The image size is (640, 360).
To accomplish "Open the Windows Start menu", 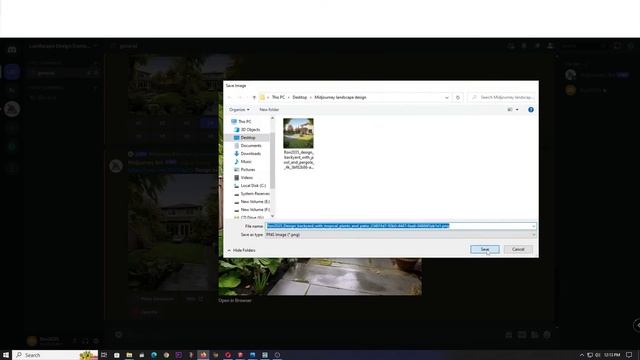I will (6, 355).
